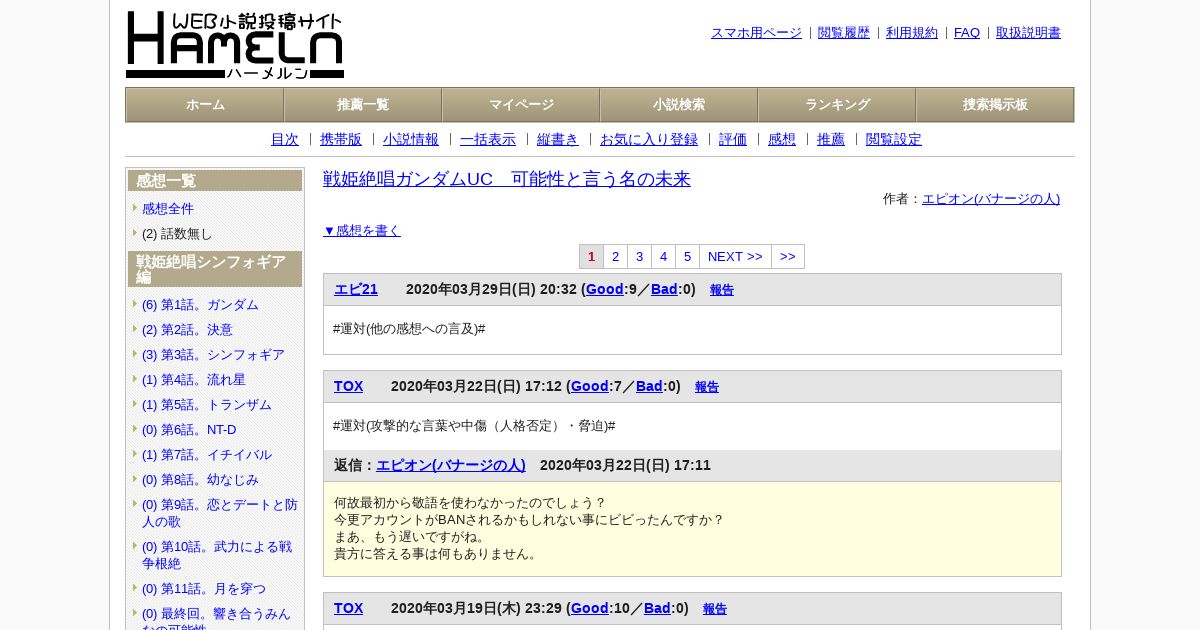
Task: Open commenter エピ21 profile
Action: click(356, 290)
